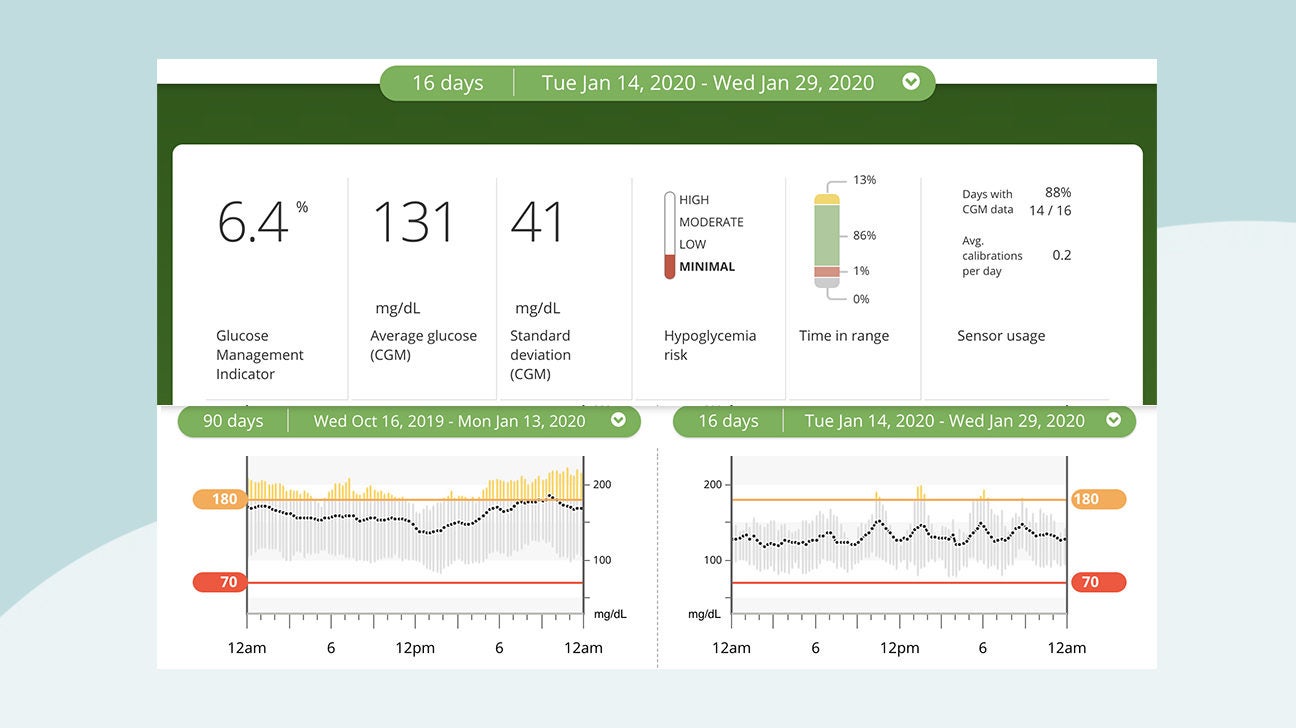Click the 90 days label
The image size is (1296, 728).
coord(233,421)
